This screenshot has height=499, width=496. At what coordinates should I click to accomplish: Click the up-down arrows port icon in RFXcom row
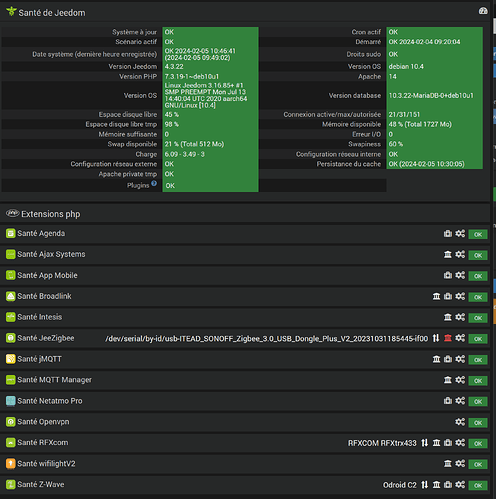424,443
